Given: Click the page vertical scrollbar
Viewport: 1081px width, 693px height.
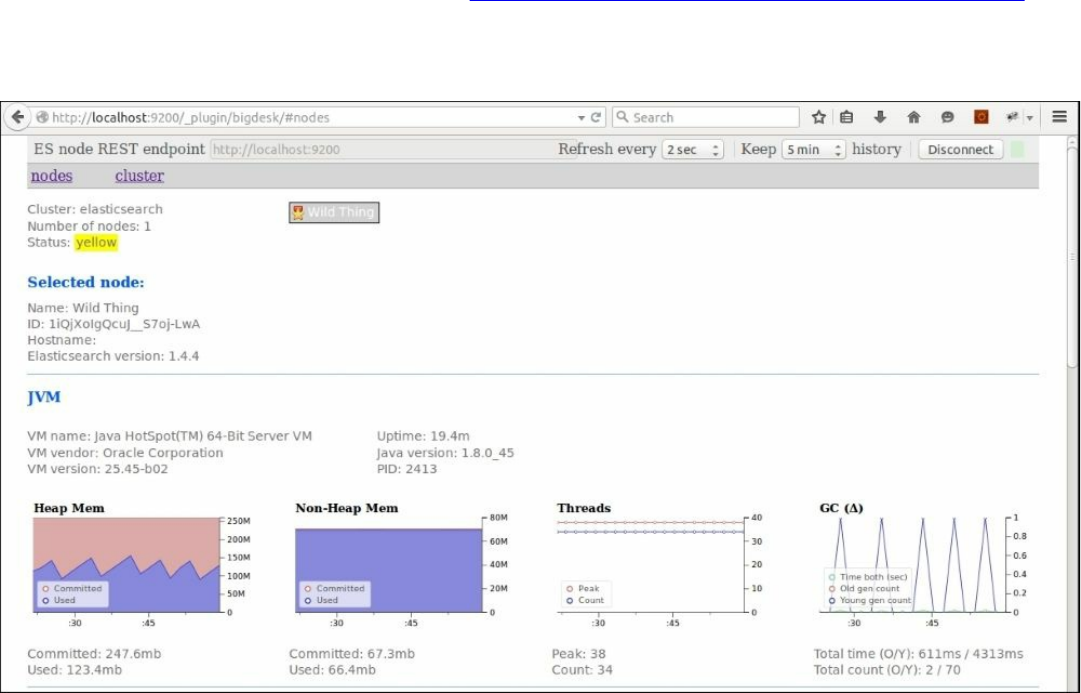Looking at the screenshot, I should [1072, 255].
